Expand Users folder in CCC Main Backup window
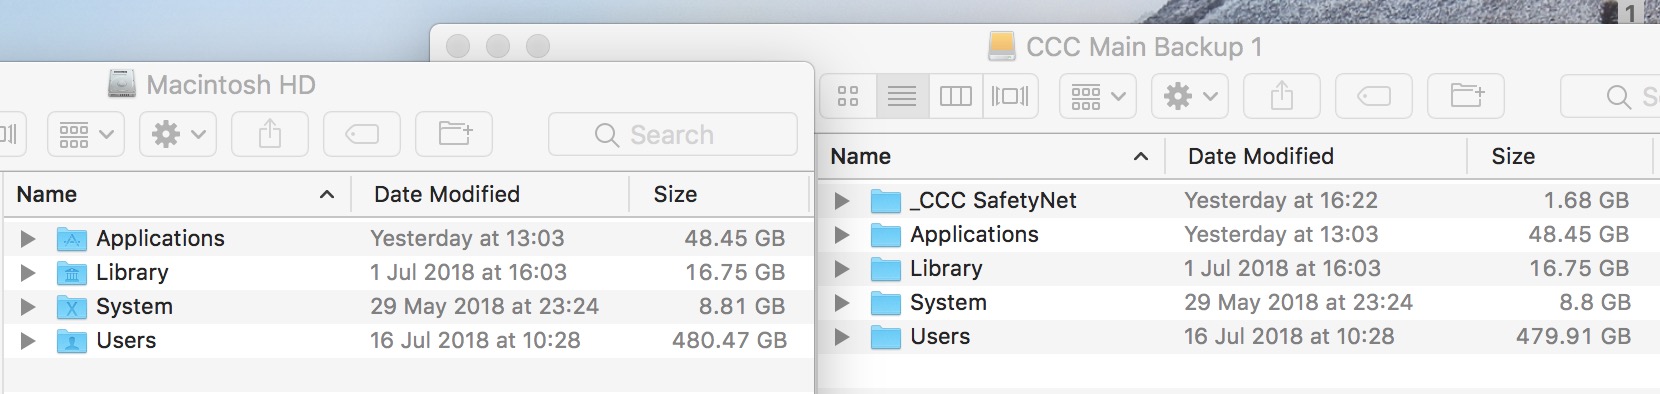 tap(842, 336)
